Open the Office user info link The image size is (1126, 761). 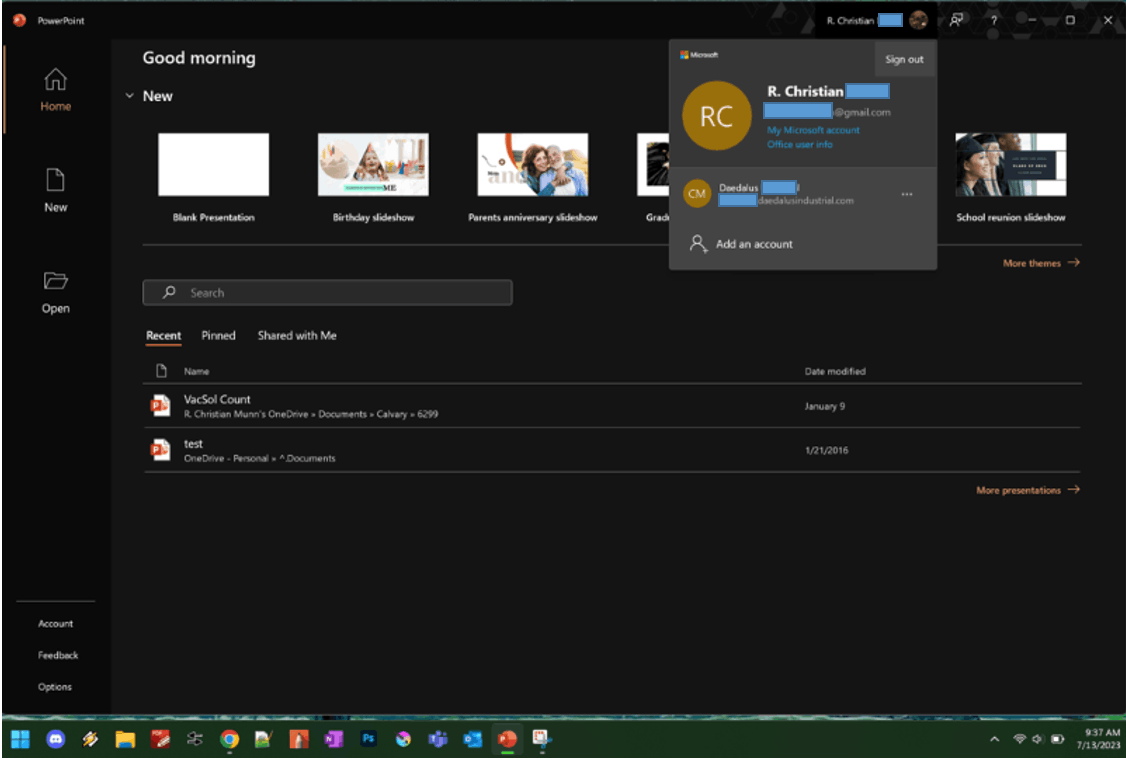[x=799, y=144]
